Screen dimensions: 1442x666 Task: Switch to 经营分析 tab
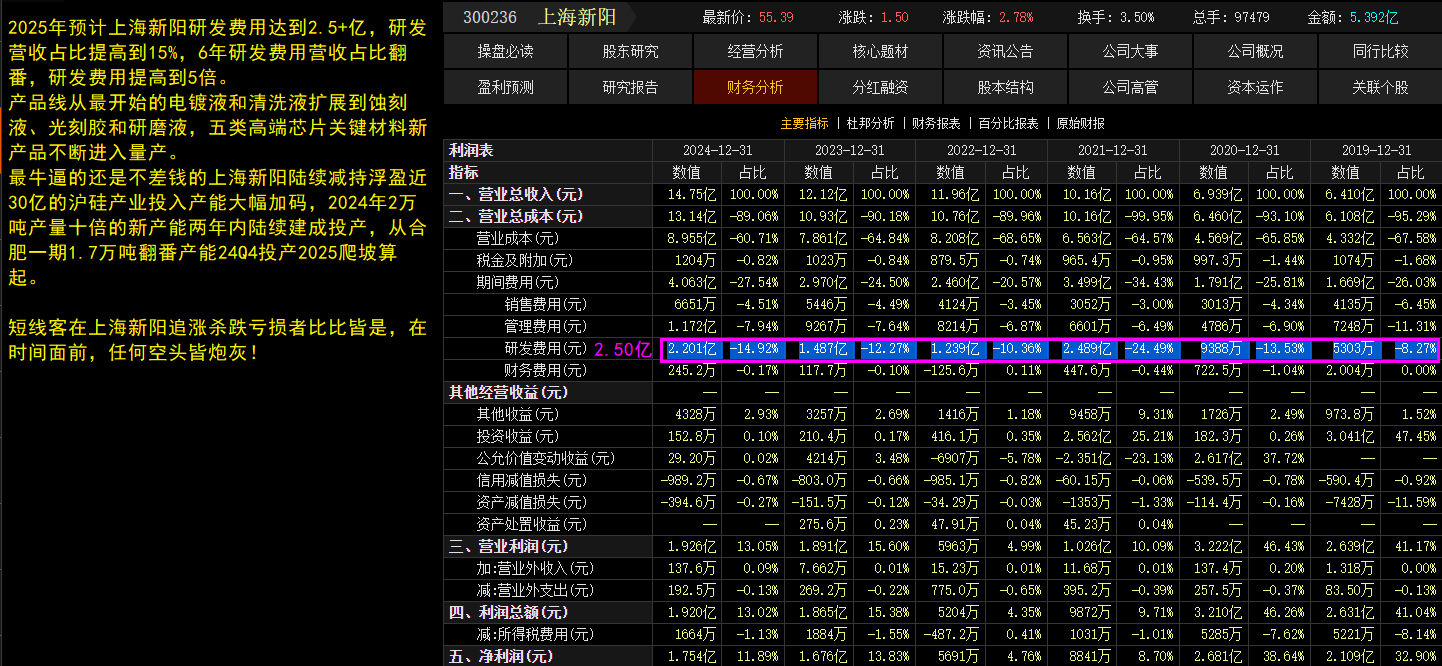tap(755, 51)
